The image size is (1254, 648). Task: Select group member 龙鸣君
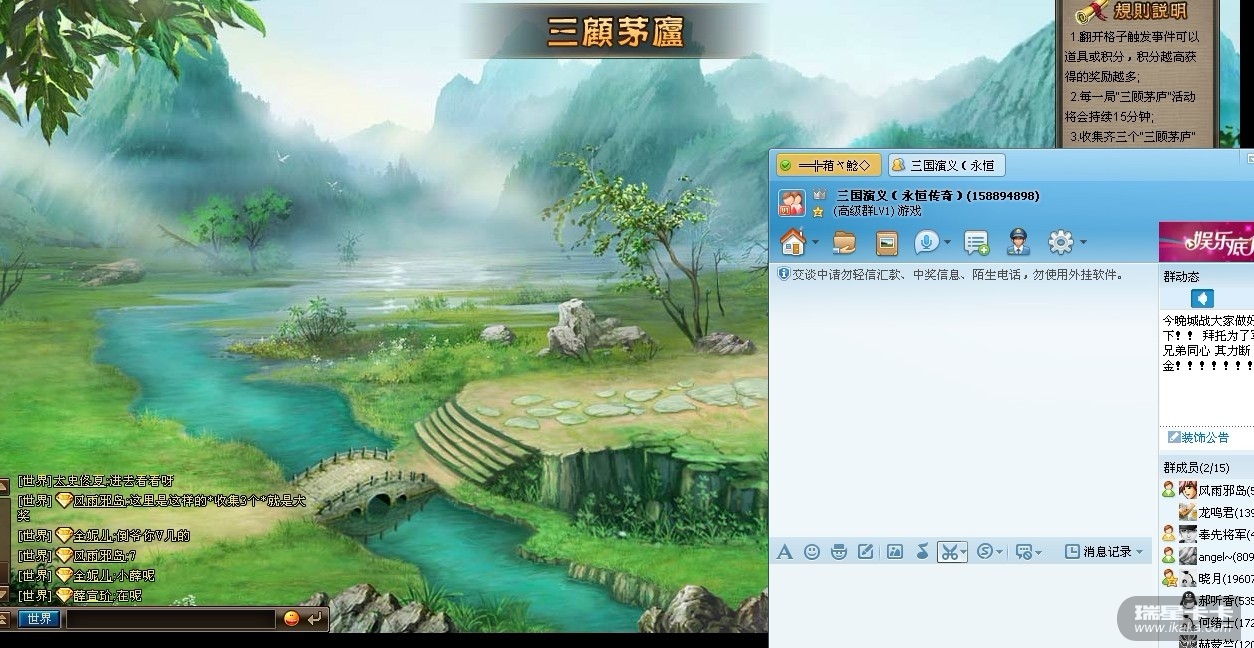click(1207, 512)
